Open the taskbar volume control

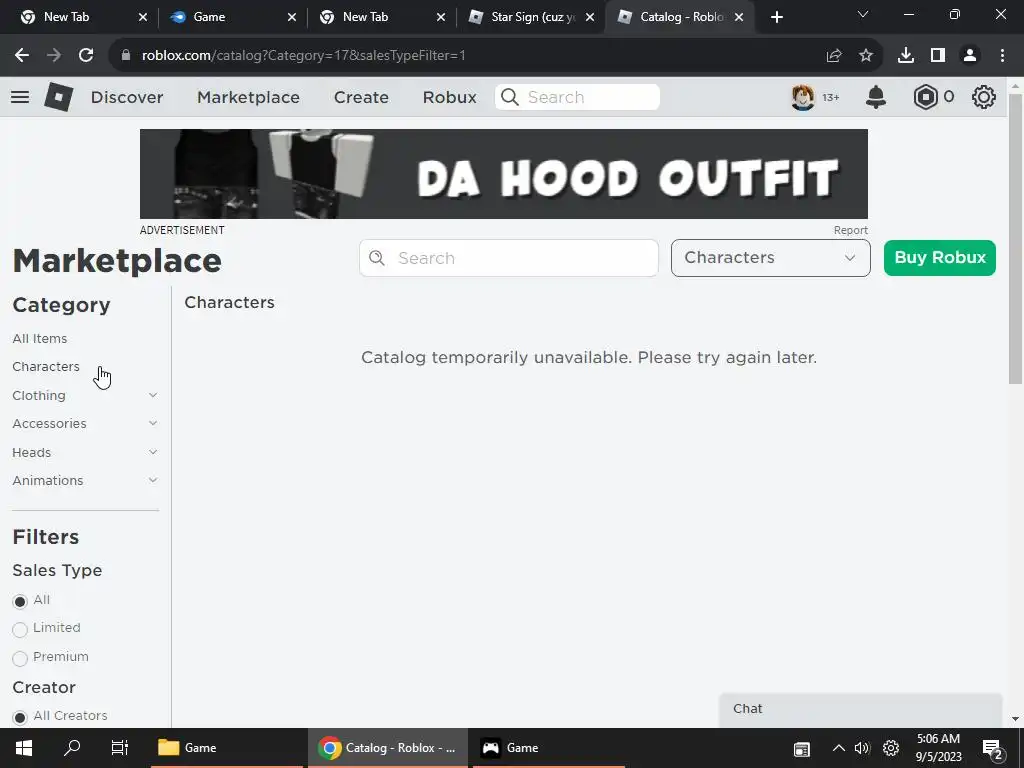862,748
